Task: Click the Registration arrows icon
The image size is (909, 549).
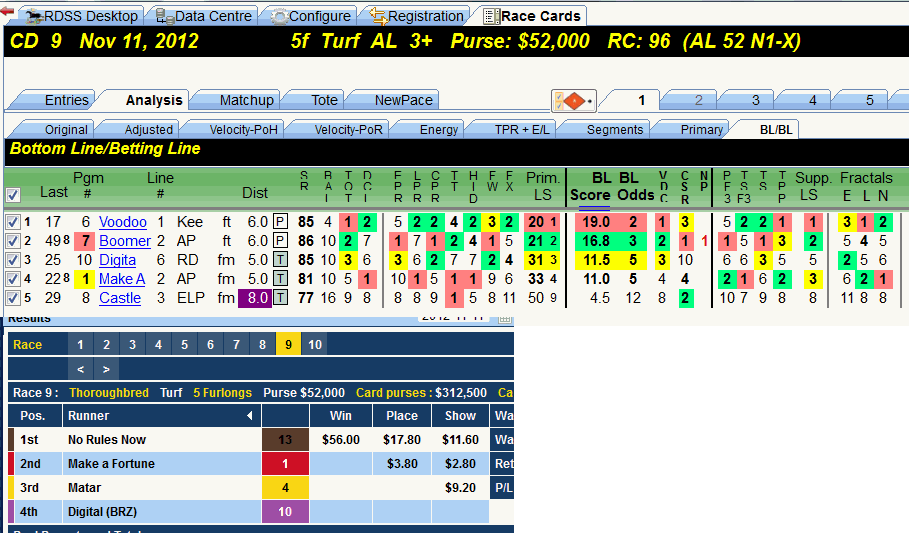Action: coord(379,17)
